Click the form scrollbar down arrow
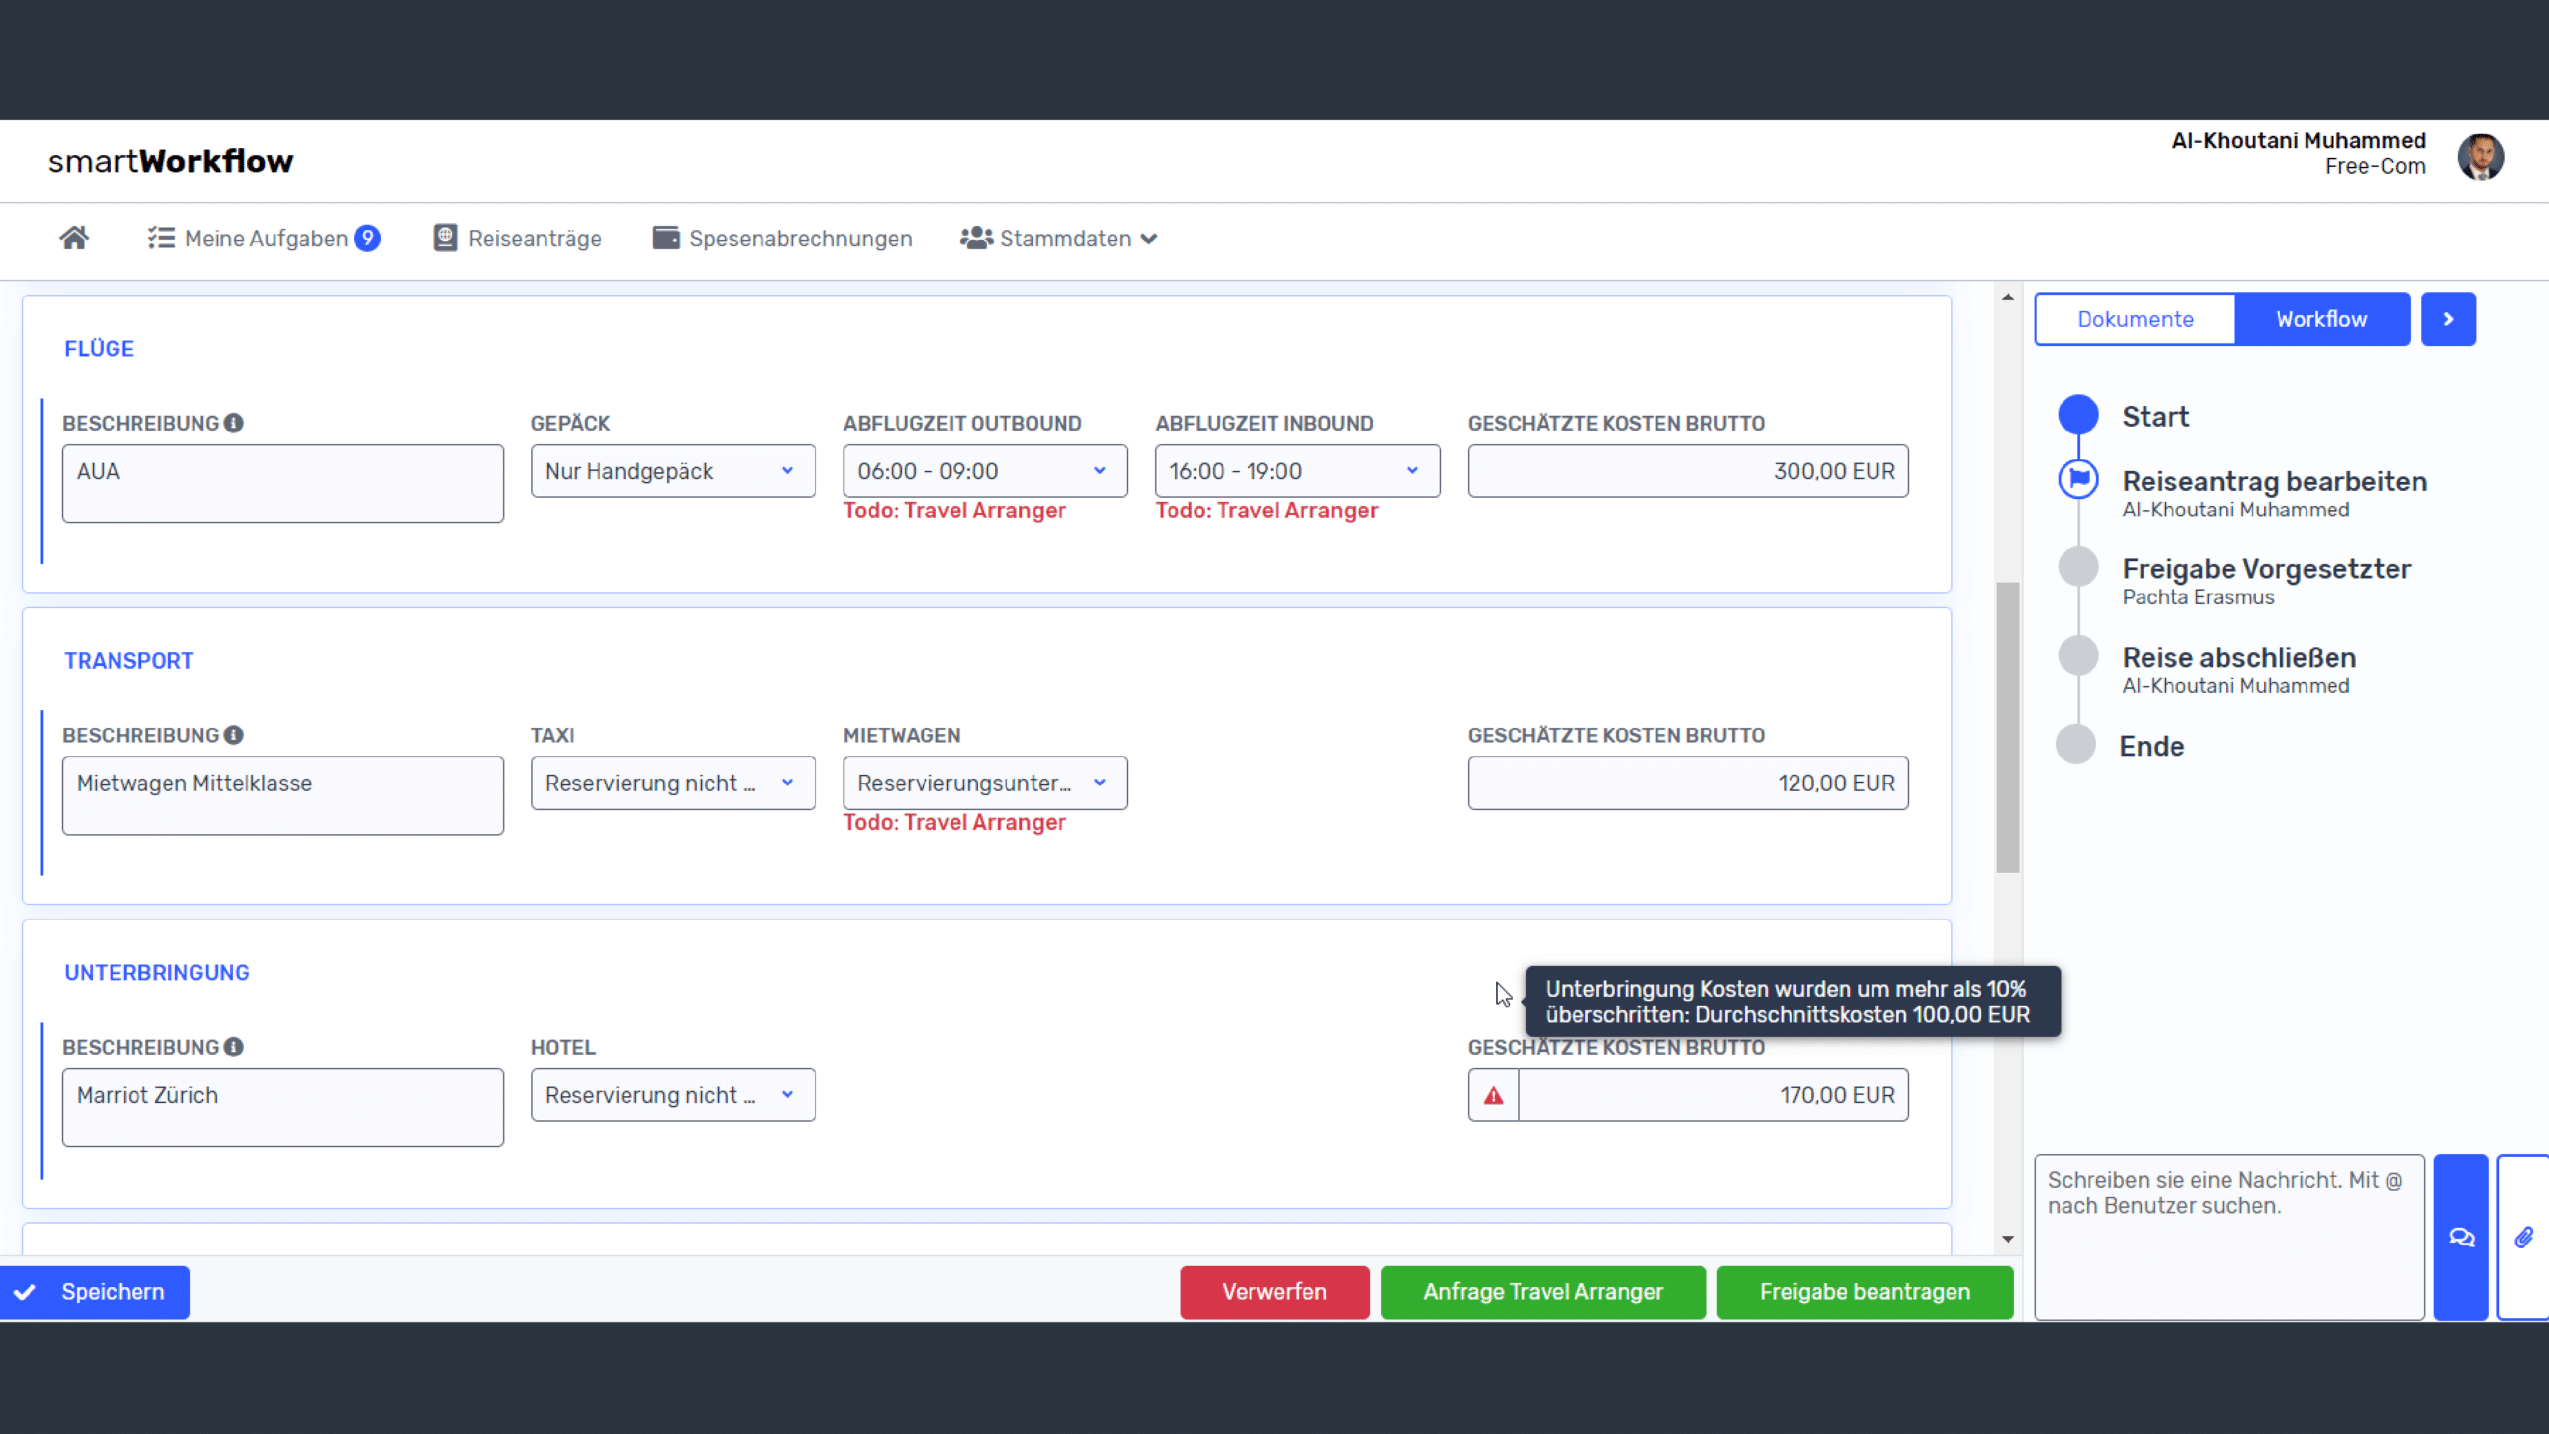The height and width of the screenshot is (1434, 2549). pyautogui.click(x=2007, y=1240)
